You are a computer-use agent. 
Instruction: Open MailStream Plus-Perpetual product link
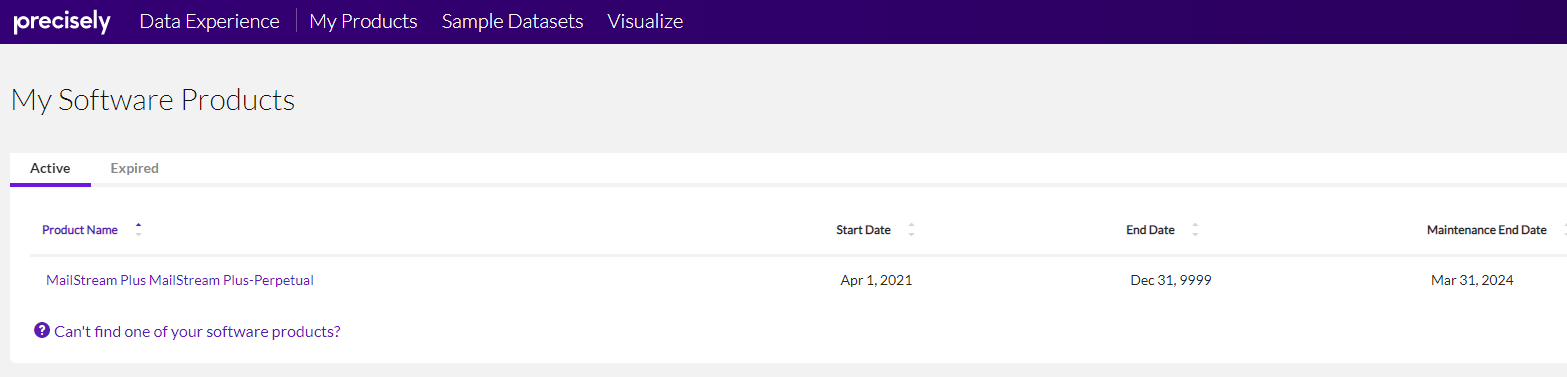pyautogui.click(x=180, y=281)
